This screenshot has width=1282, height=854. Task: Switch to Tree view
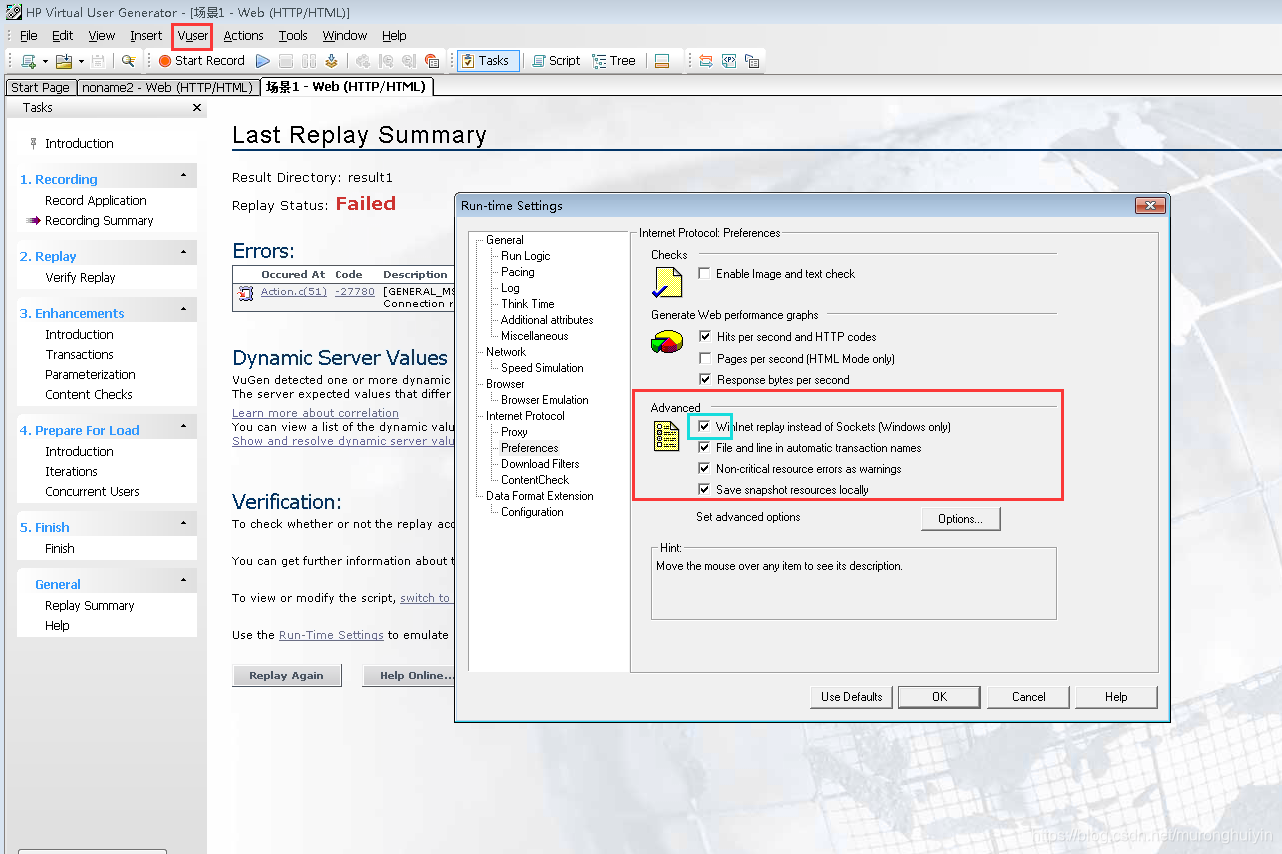click(614, 61)
